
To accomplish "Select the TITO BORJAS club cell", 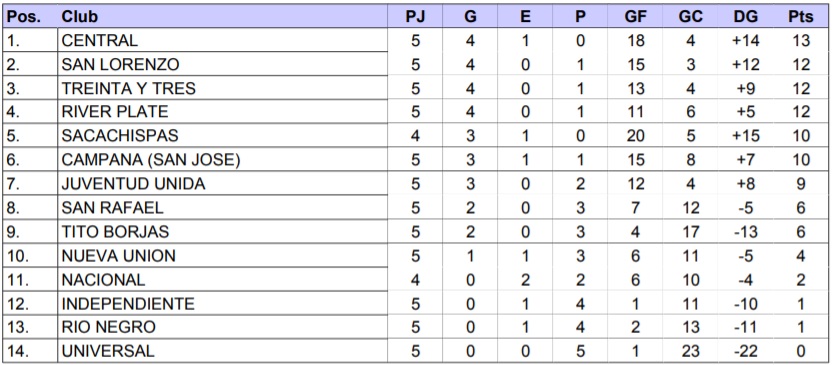I will pyautogui.click(x=222, y=232).
